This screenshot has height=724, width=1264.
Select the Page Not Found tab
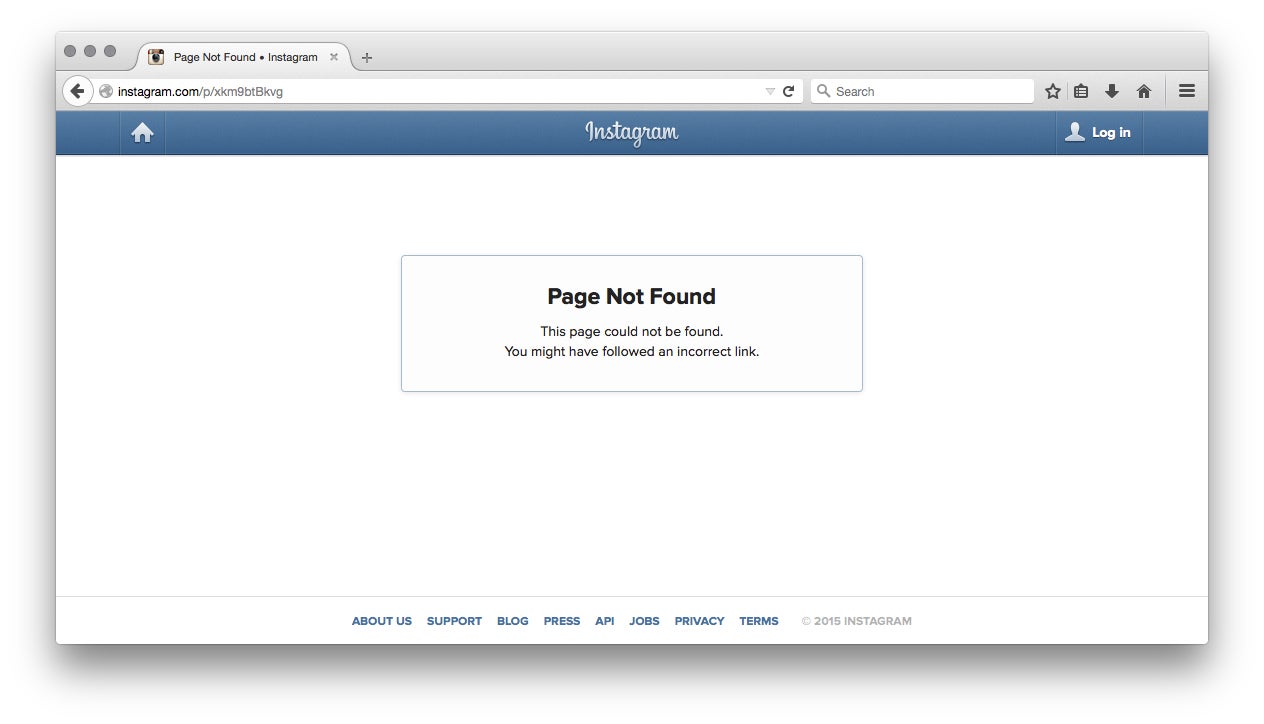[x=245, y=57]
